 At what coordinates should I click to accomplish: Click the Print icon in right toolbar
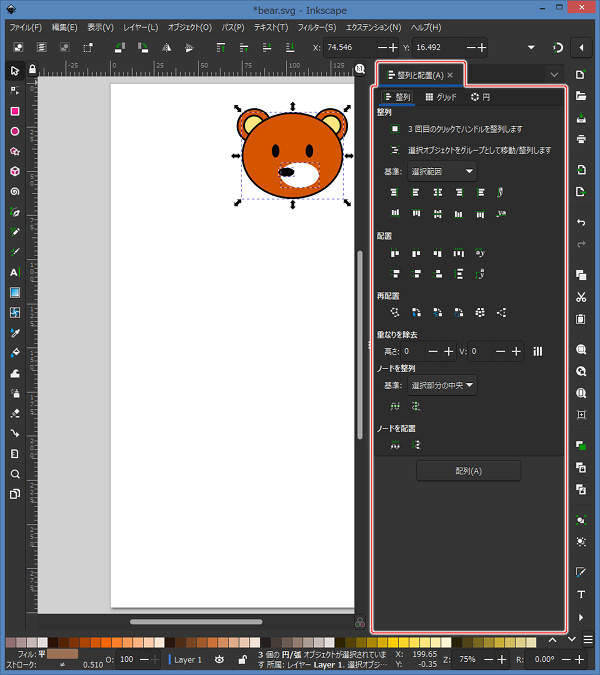(581, 139)
